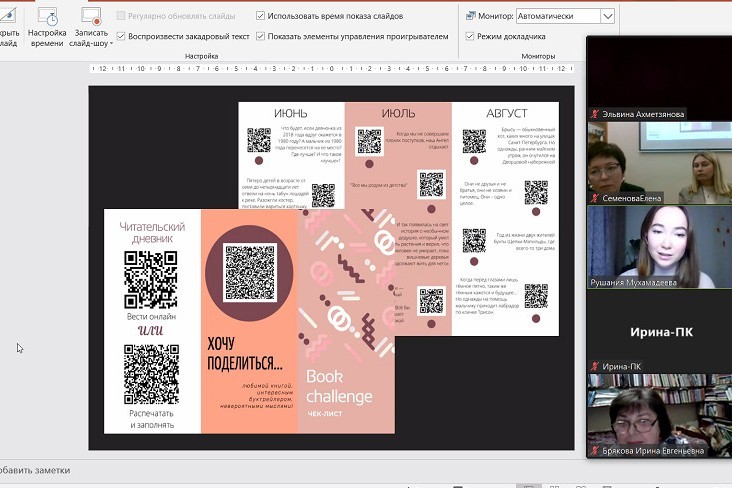This screenshot has width=732, height=488.
Task: Click the 'Мониторы' ribbon group label
Action: (x=537, y=57)
